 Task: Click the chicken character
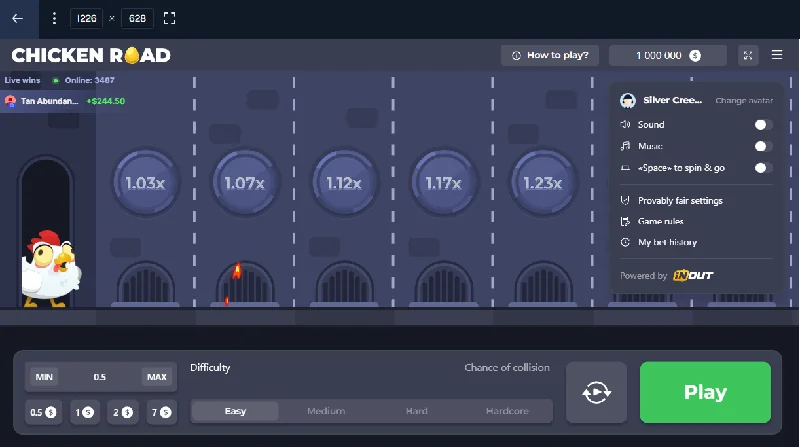tap(51, 269)
